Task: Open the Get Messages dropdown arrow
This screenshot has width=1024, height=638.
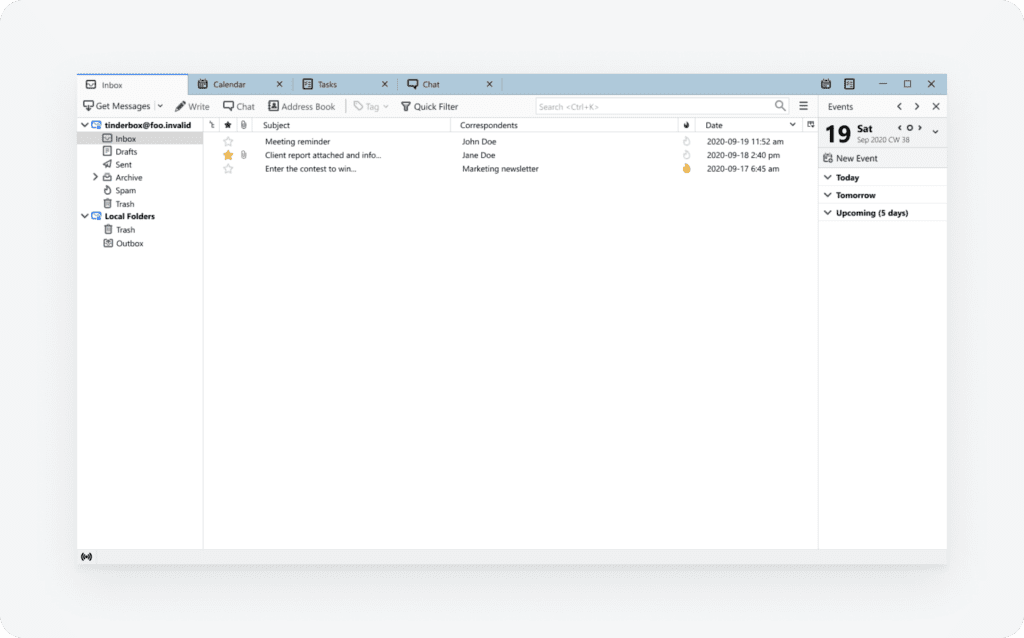Action: pos(160,106)
